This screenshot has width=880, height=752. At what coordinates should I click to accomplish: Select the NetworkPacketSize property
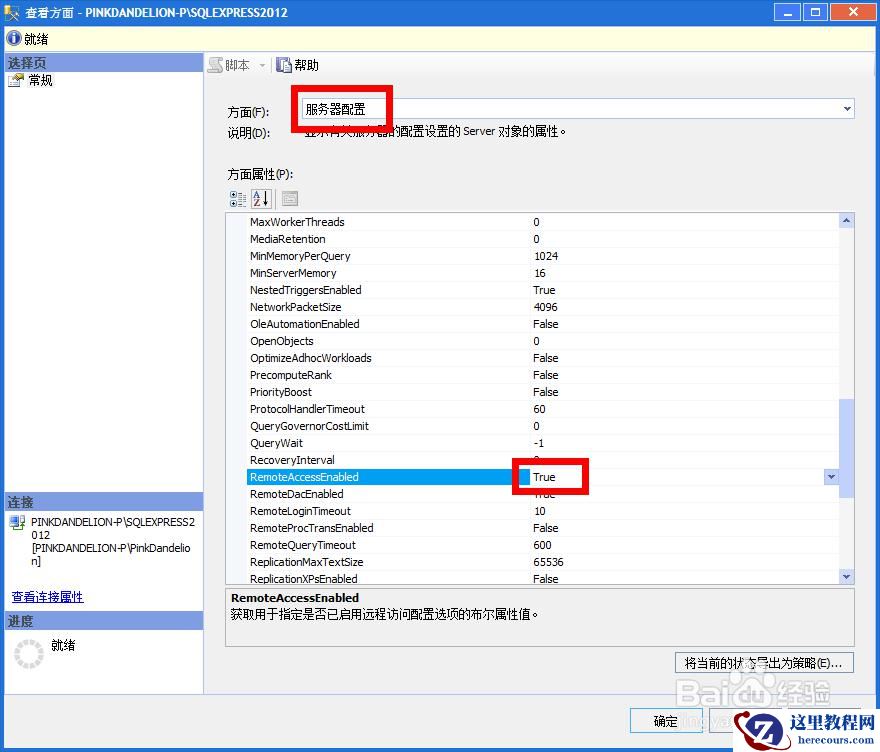295,307
